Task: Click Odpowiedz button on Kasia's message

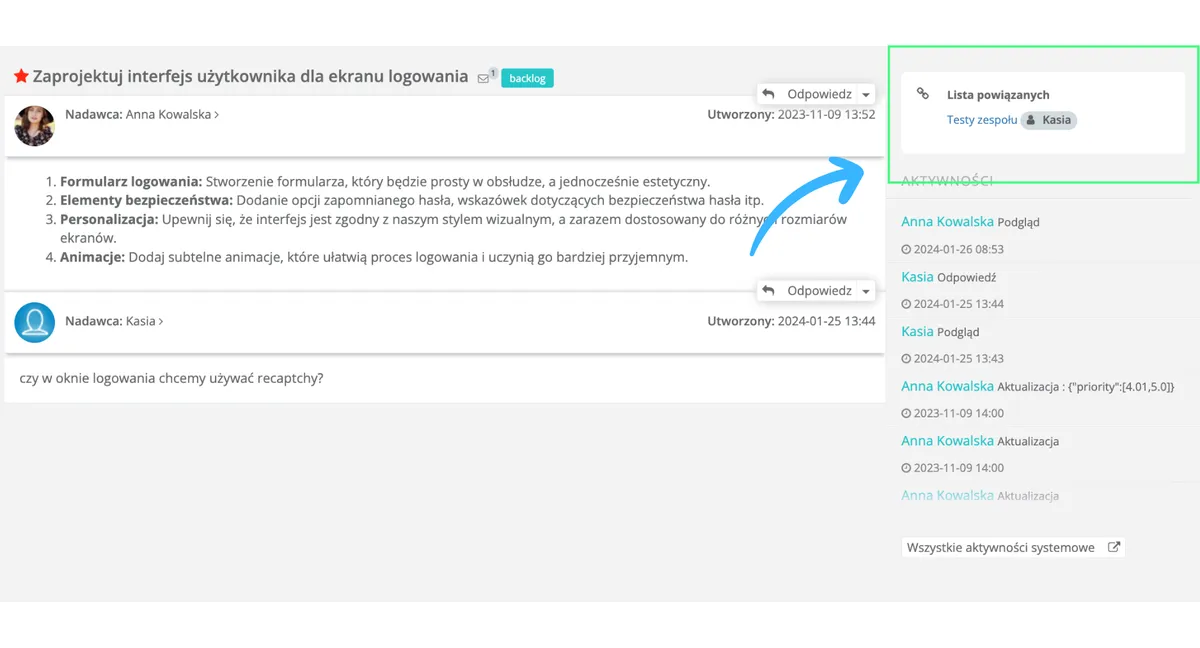Action: tap(808, 291)
